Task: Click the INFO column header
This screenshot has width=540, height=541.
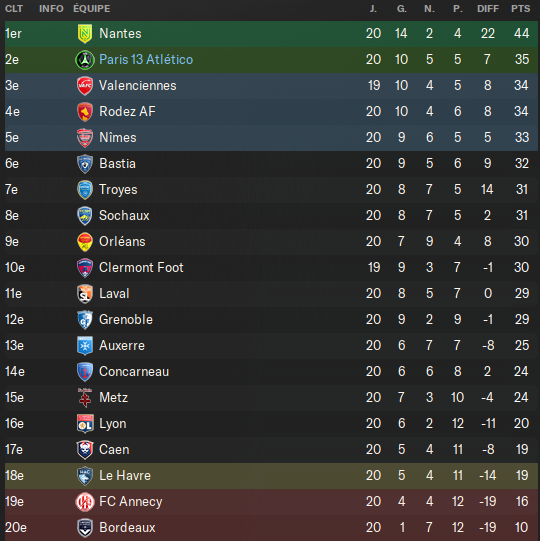Action: click(x=51, y=9)
